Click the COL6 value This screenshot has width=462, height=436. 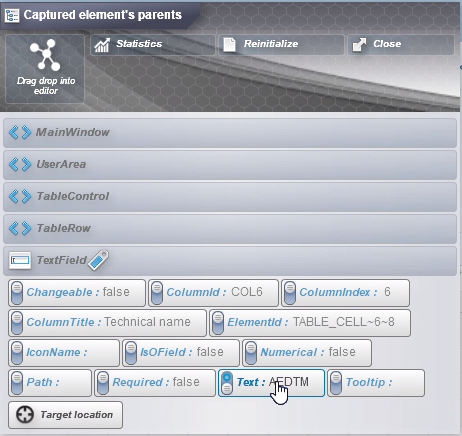click(x=247, y=292)
